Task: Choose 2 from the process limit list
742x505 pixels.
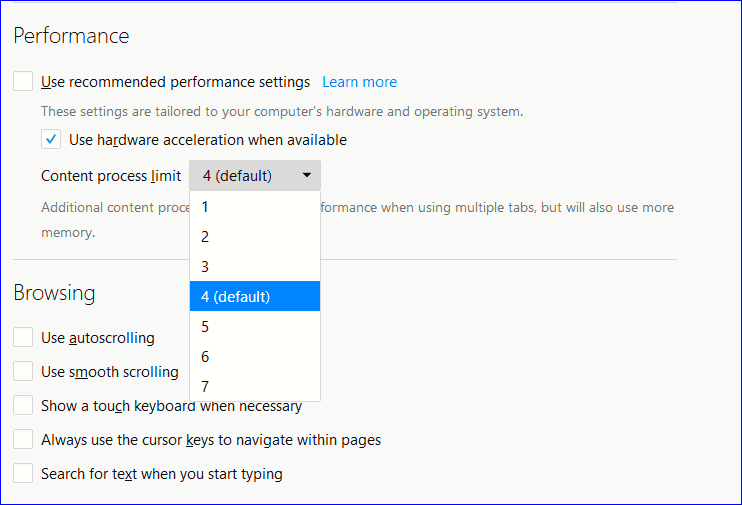Action: click(205, 237)
